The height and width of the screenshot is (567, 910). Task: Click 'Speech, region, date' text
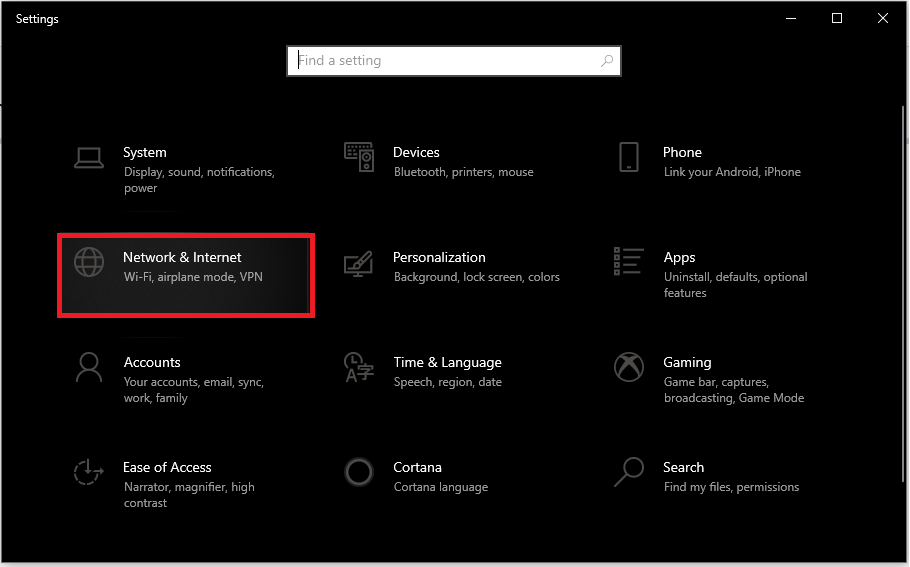[447, 382]
